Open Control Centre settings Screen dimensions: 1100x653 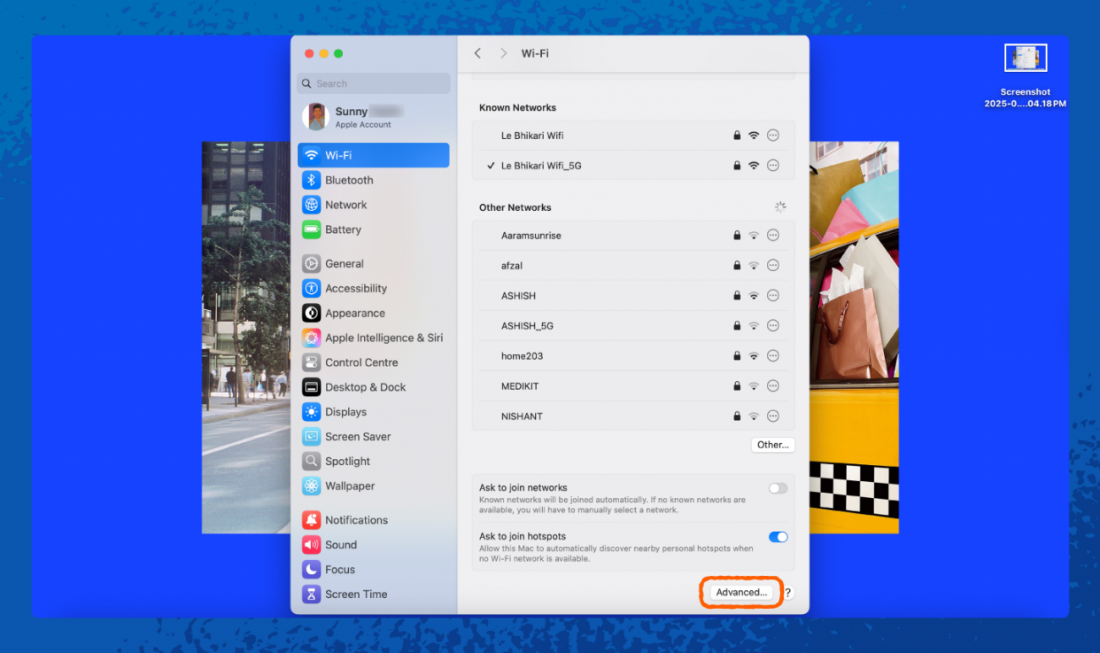pyautogui.click(x=360, y=363)
